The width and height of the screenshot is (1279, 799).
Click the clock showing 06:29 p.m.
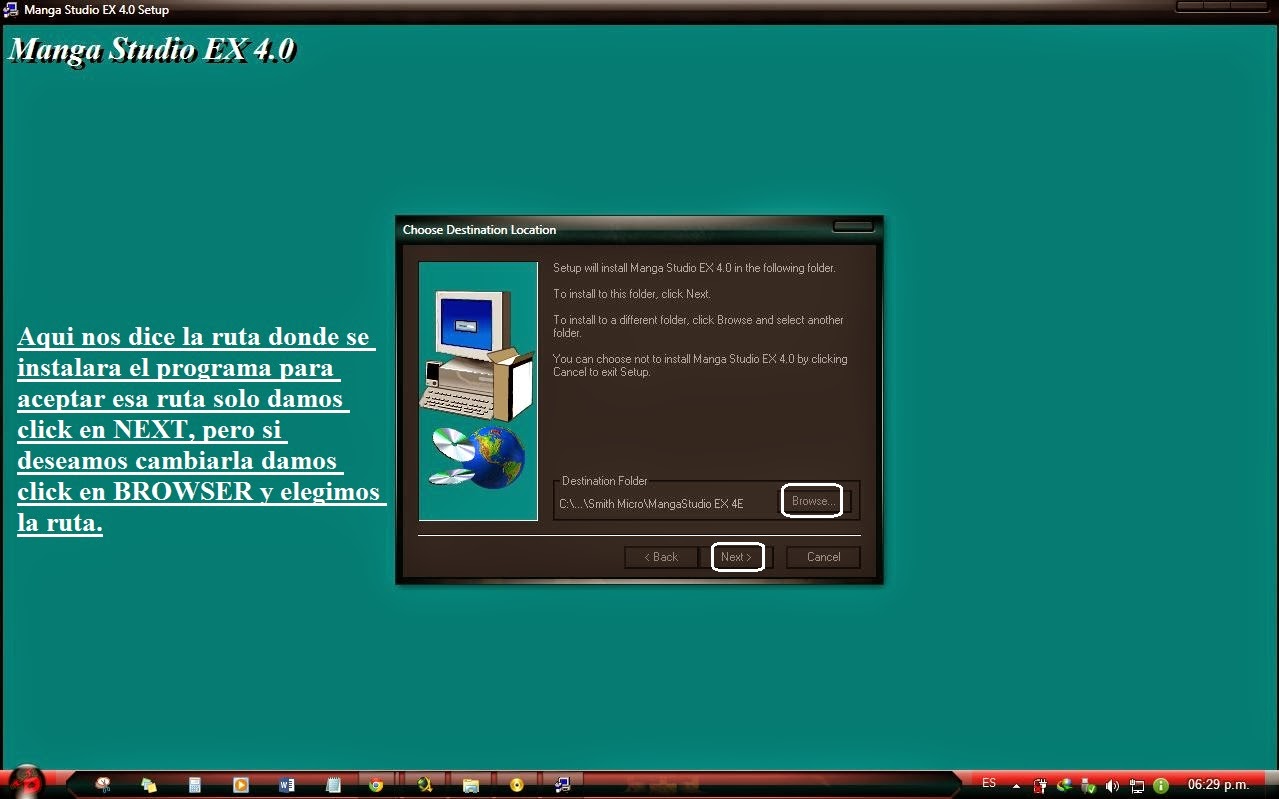tap(1218, 785)
